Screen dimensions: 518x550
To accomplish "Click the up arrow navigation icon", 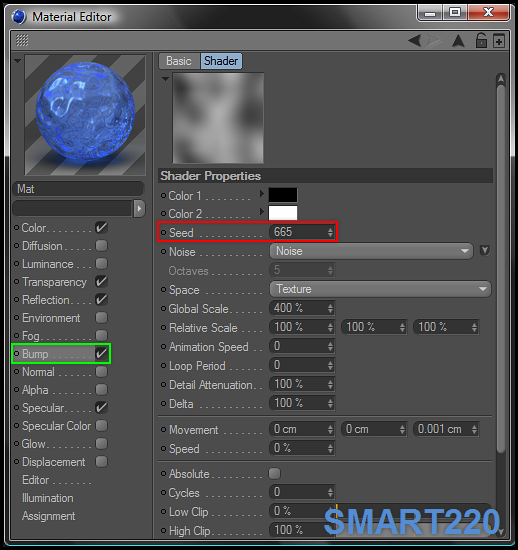I will click(x=458, y=41).
